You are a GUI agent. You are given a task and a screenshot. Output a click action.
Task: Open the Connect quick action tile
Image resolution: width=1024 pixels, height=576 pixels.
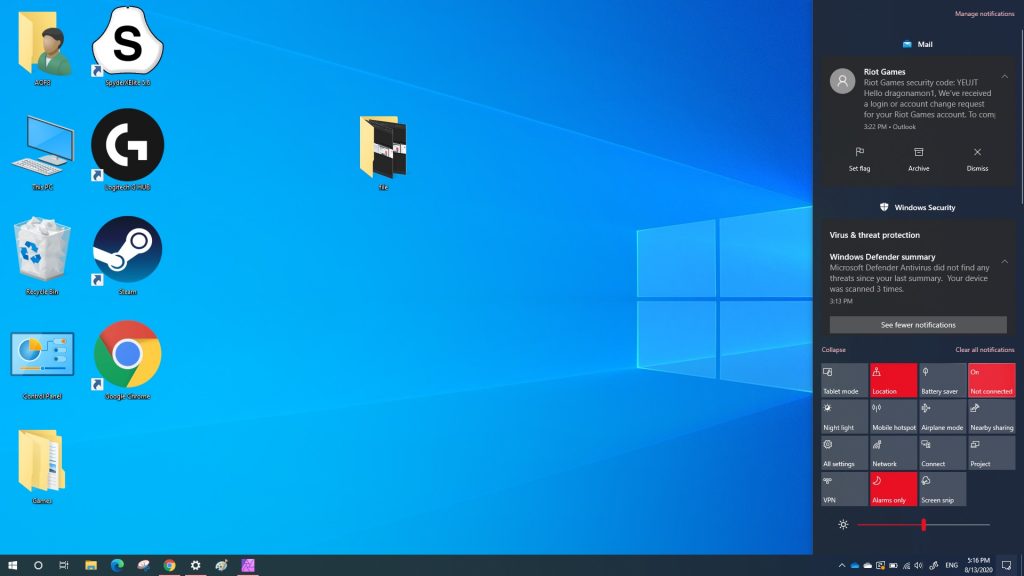click(x=942, y=453)
